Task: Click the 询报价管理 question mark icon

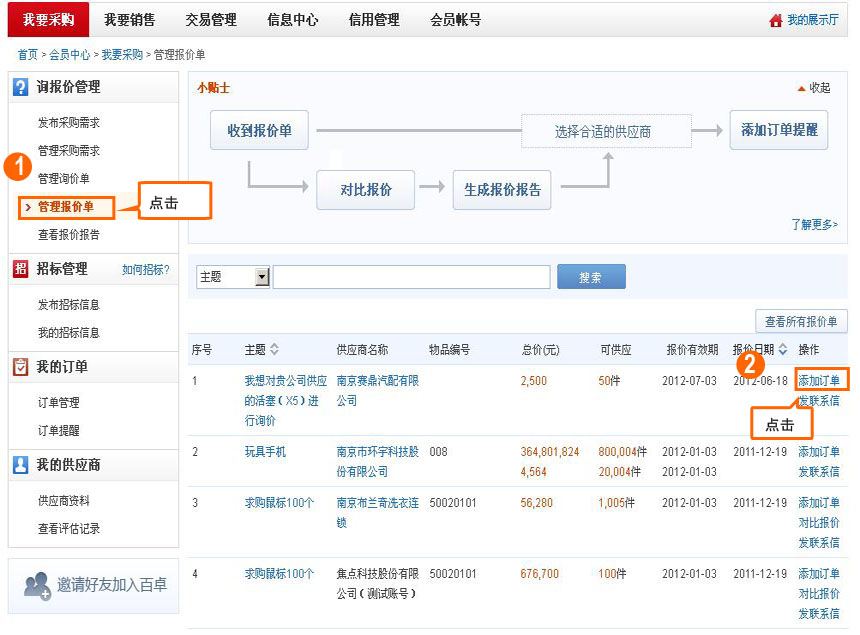Action: tap(21, 87)
